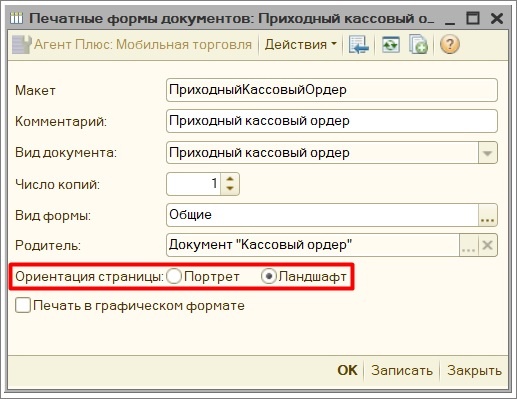517x399 pixels.
Task: Click the OK button
Action: click(347, 370)
